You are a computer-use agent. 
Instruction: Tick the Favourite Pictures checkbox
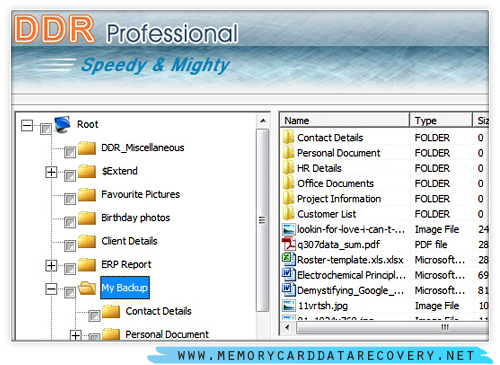(70, 199)
